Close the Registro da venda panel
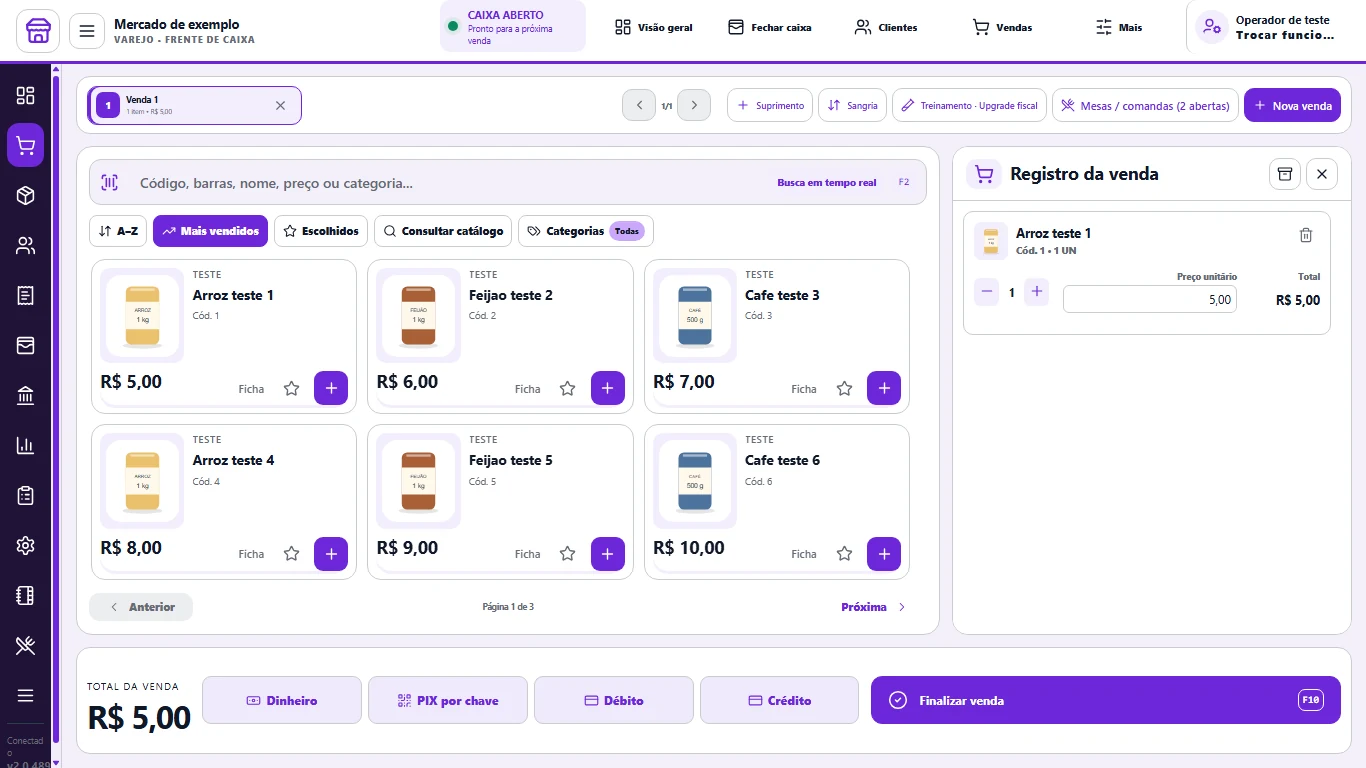1366x768 pixels. (1321, 174)
